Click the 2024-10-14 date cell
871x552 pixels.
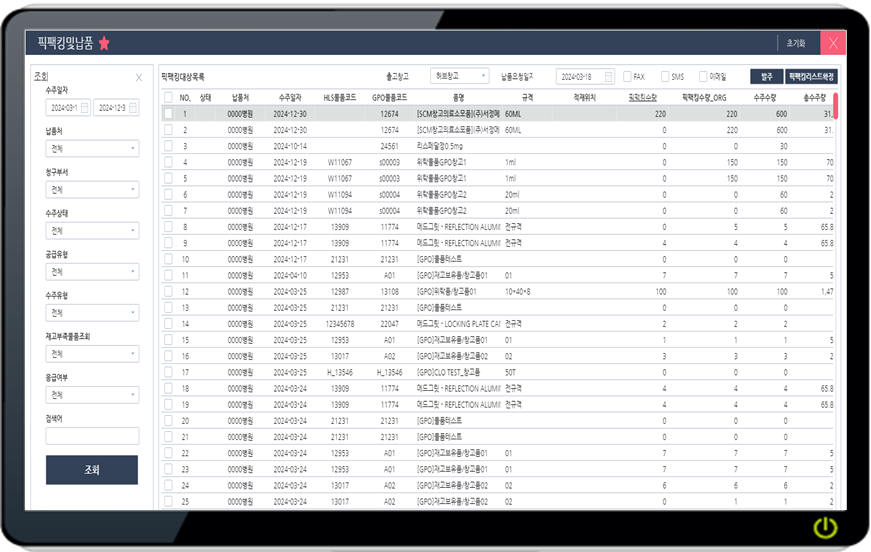tap(290, 146)
